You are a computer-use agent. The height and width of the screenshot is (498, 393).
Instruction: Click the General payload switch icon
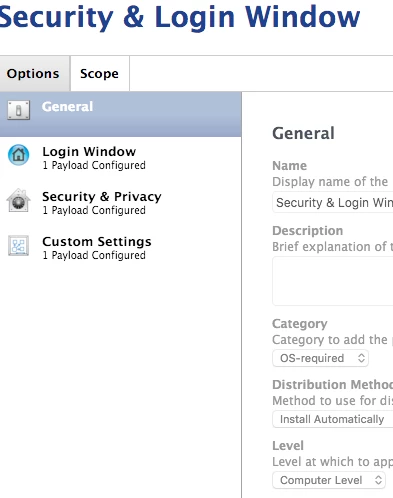(19, 110)
